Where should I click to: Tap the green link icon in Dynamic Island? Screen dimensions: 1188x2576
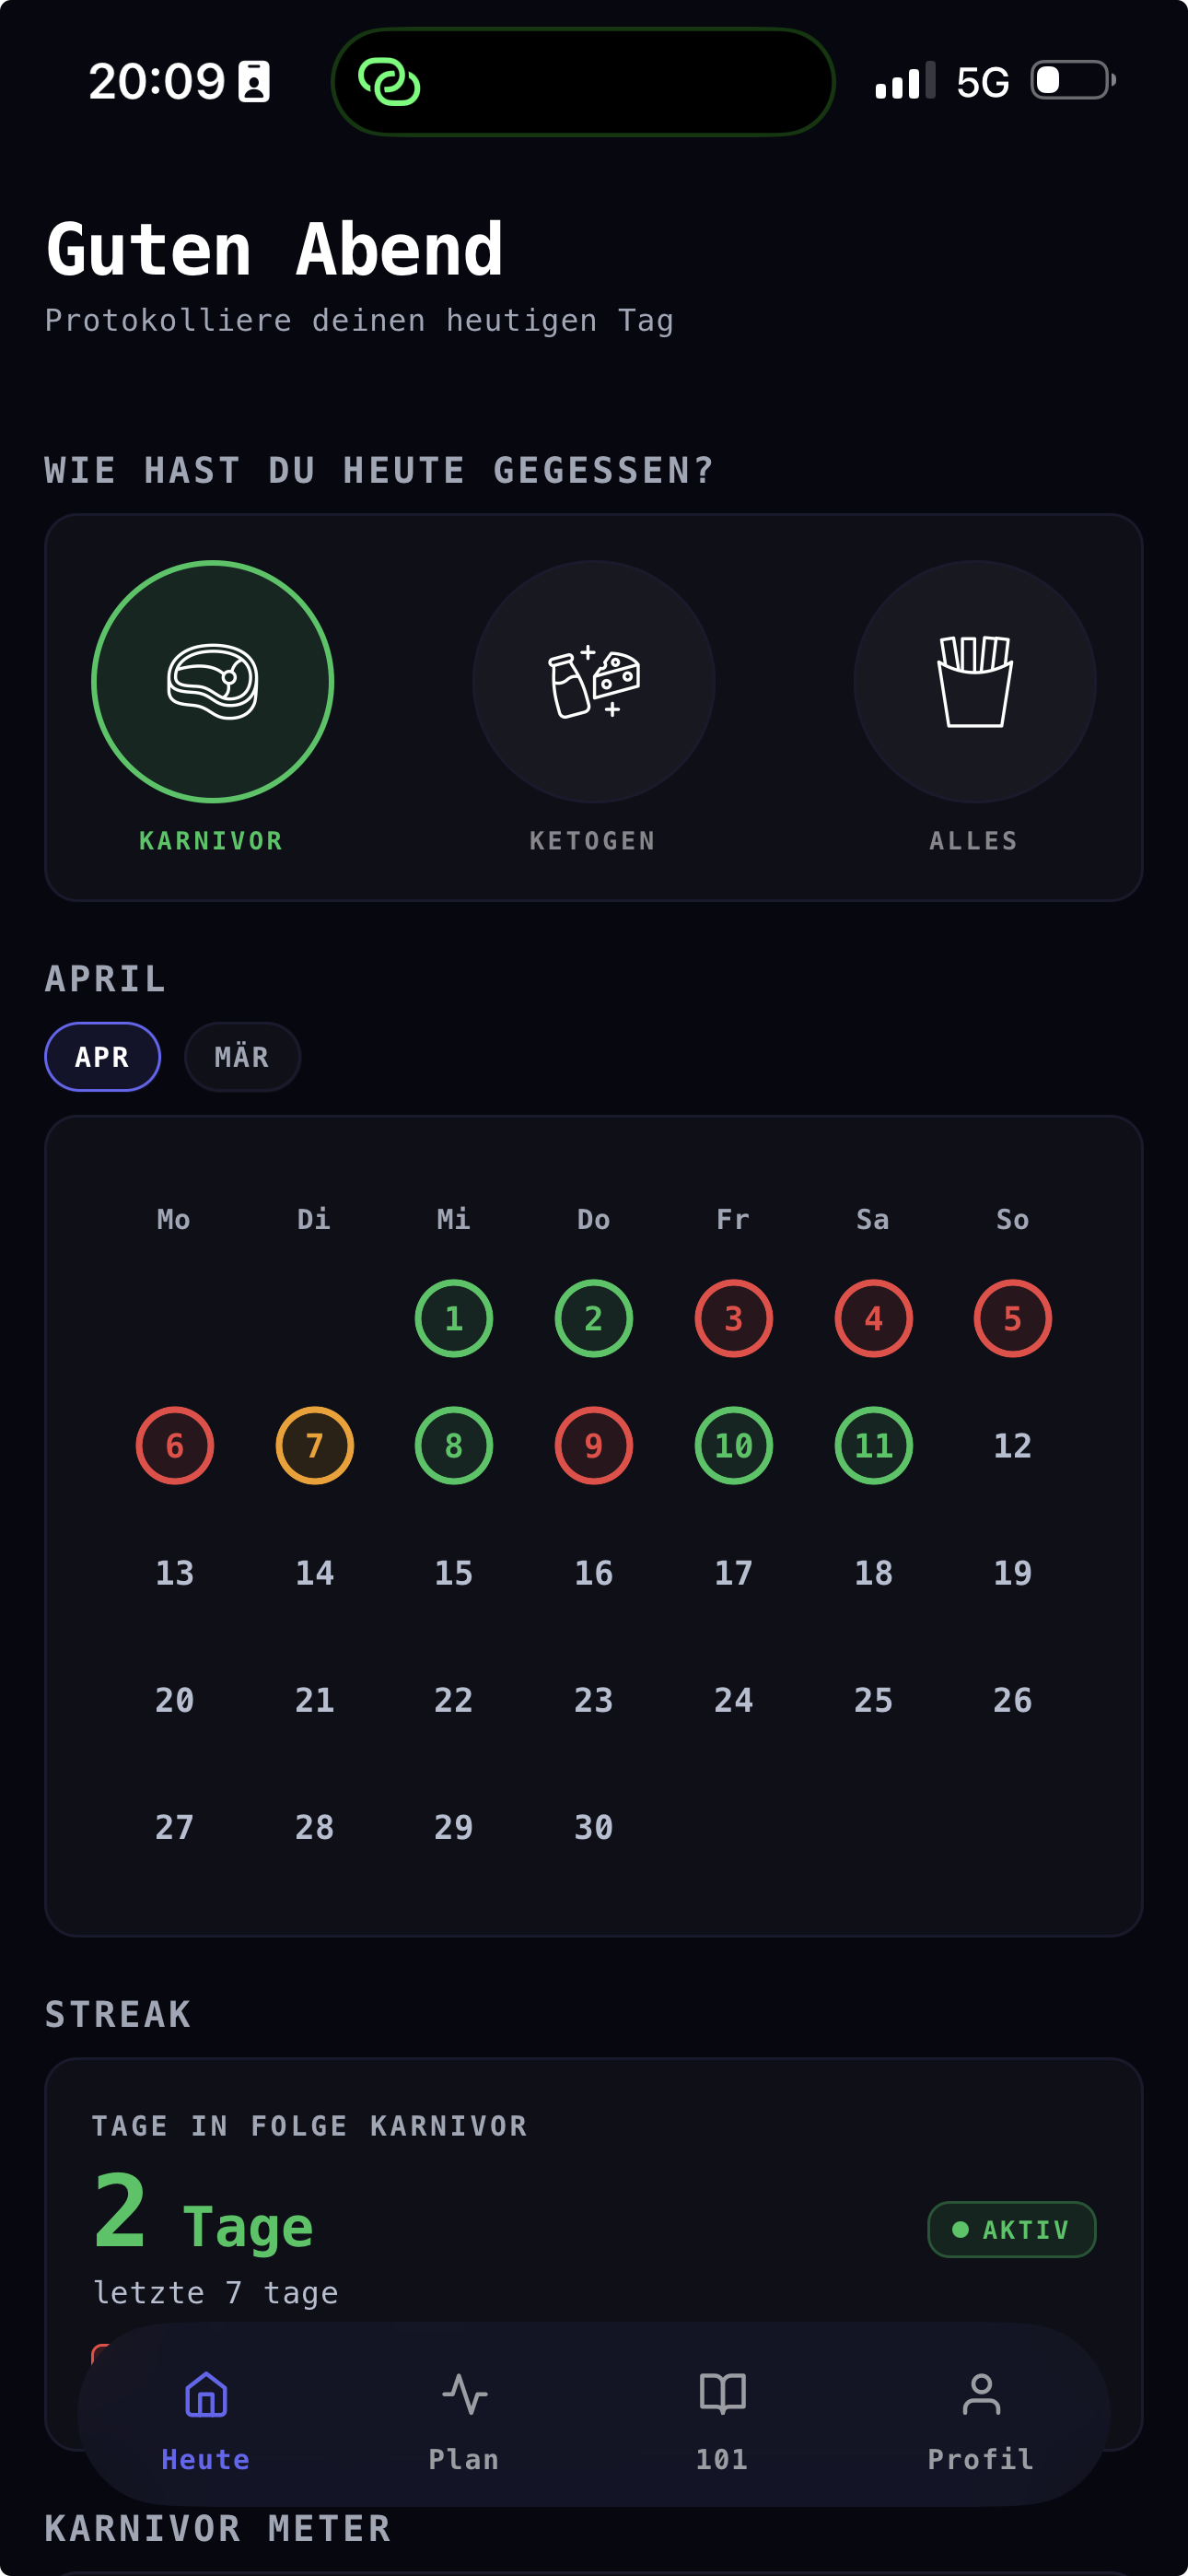coord(389,82)
